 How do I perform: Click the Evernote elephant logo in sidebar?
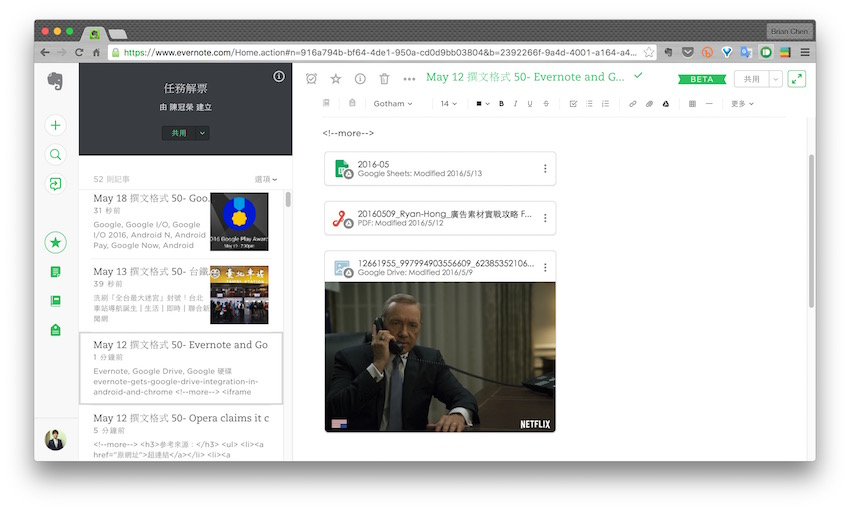55,81
